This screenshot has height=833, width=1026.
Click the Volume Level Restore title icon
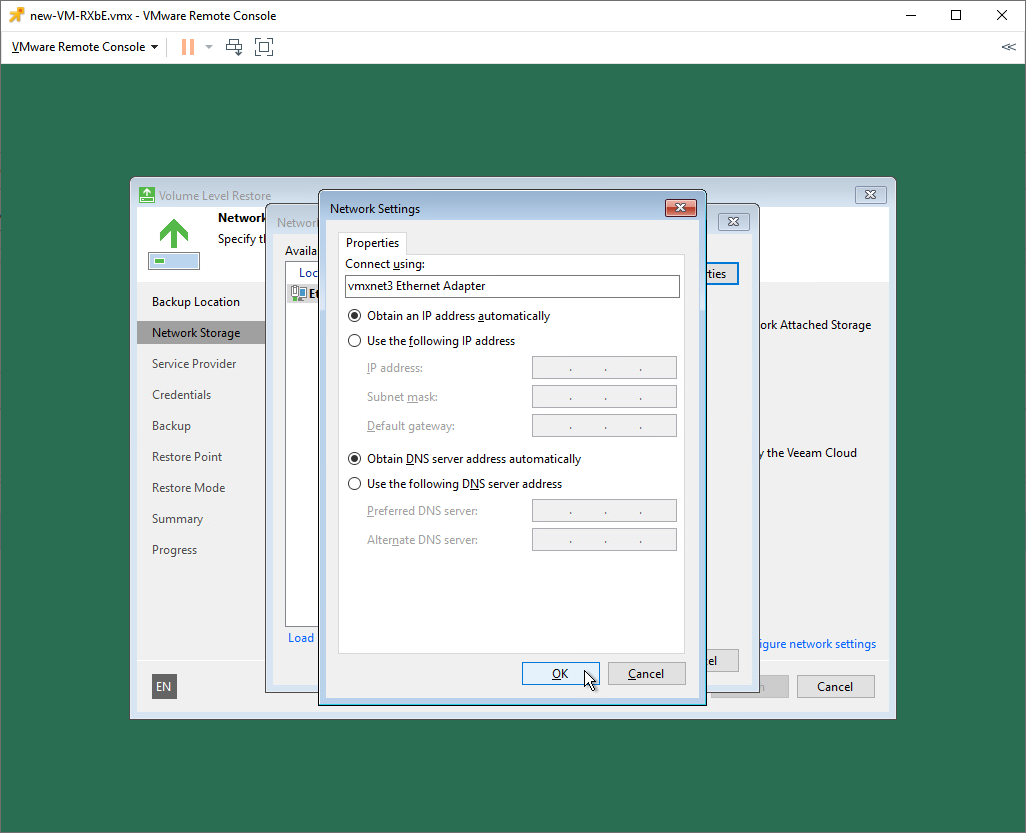(147, 195)
